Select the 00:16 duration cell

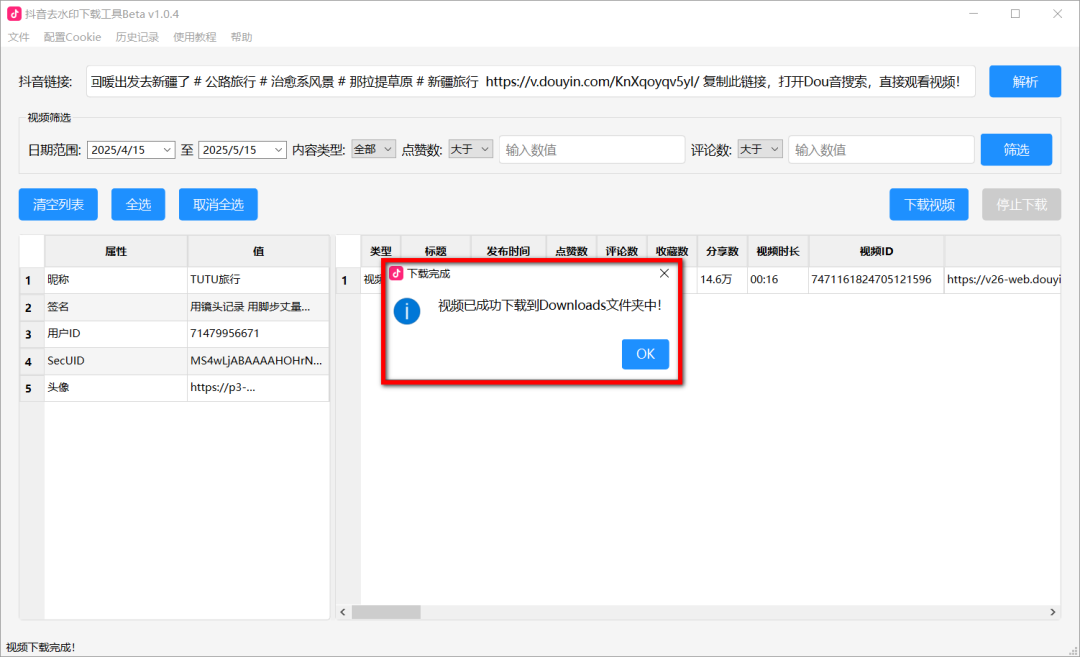click(x=778, y=280)
